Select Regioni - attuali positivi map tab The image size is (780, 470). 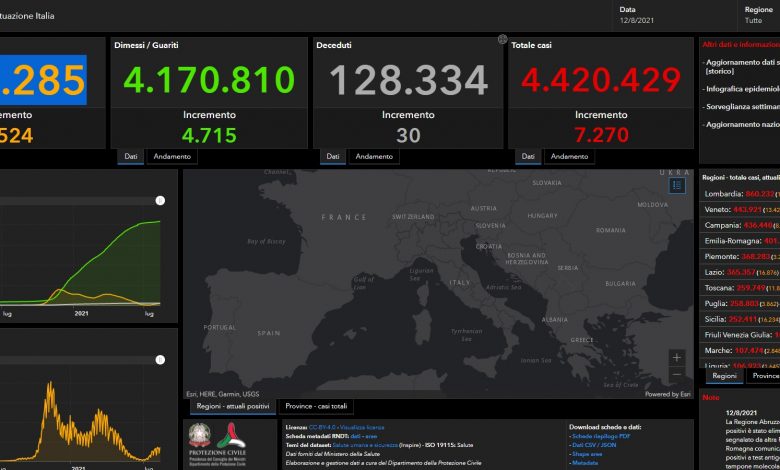[231, 406]
